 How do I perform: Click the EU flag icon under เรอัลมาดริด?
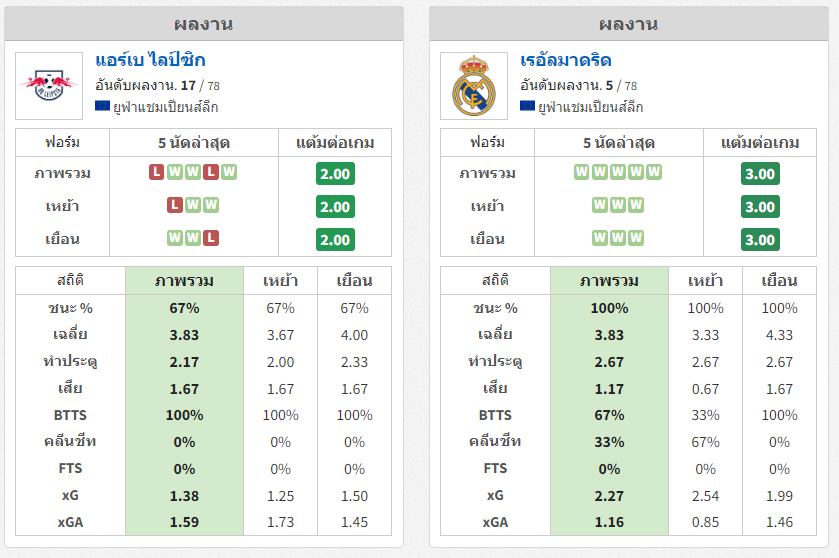[527, 106]
